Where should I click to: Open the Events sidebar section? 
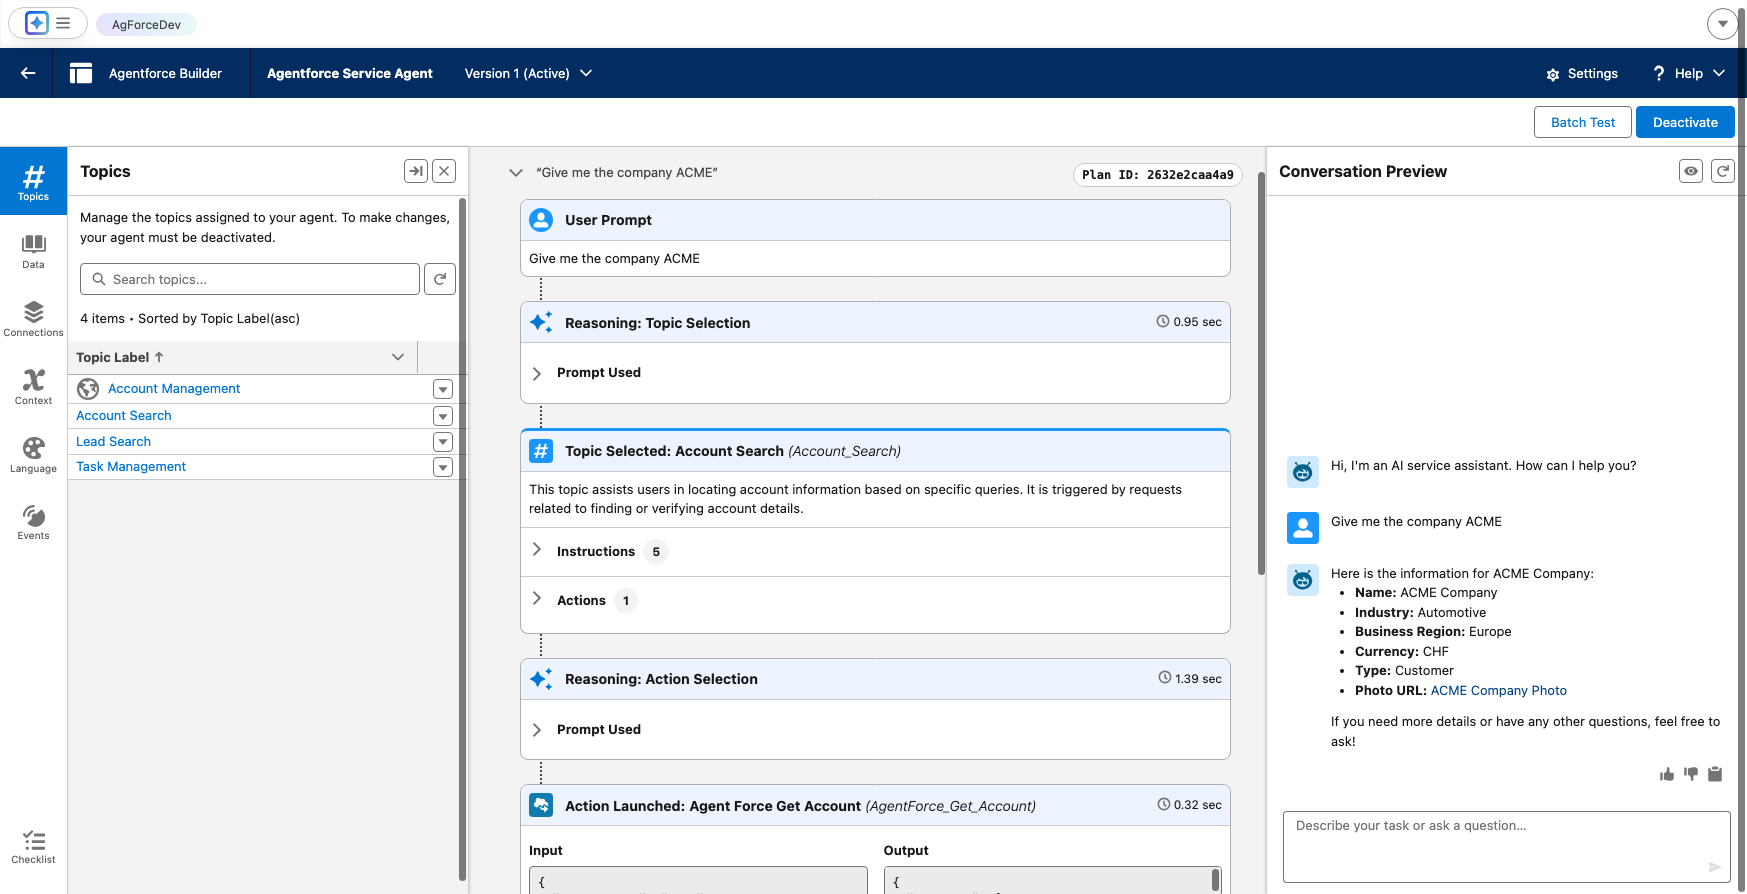[x=33, y=522]
